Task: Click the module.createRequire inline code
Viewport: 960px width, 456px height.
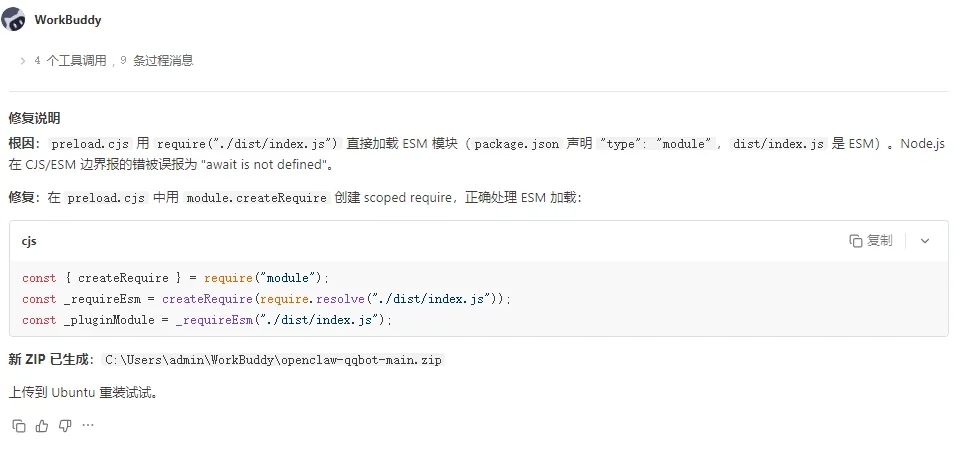Action: click(x=257, y=198)
